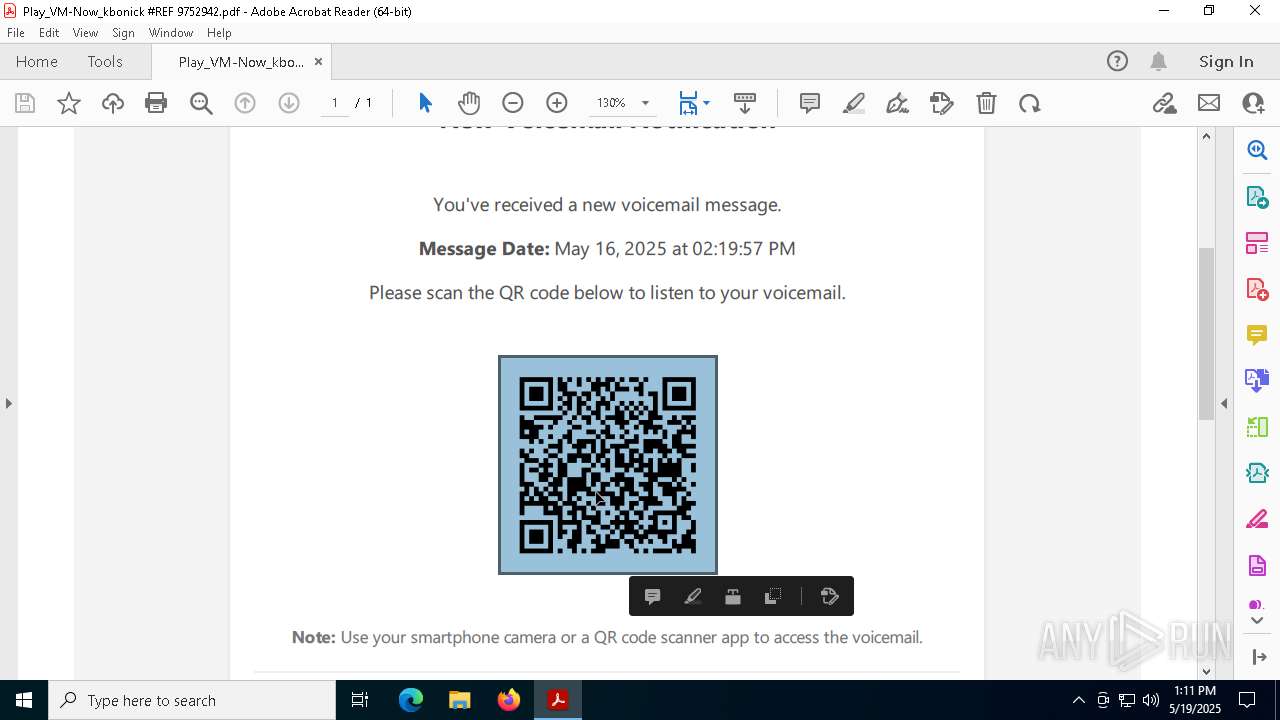Click the Save file icon
The width and height of the screenshot is (1280, 720).
(x=25, y=103)
